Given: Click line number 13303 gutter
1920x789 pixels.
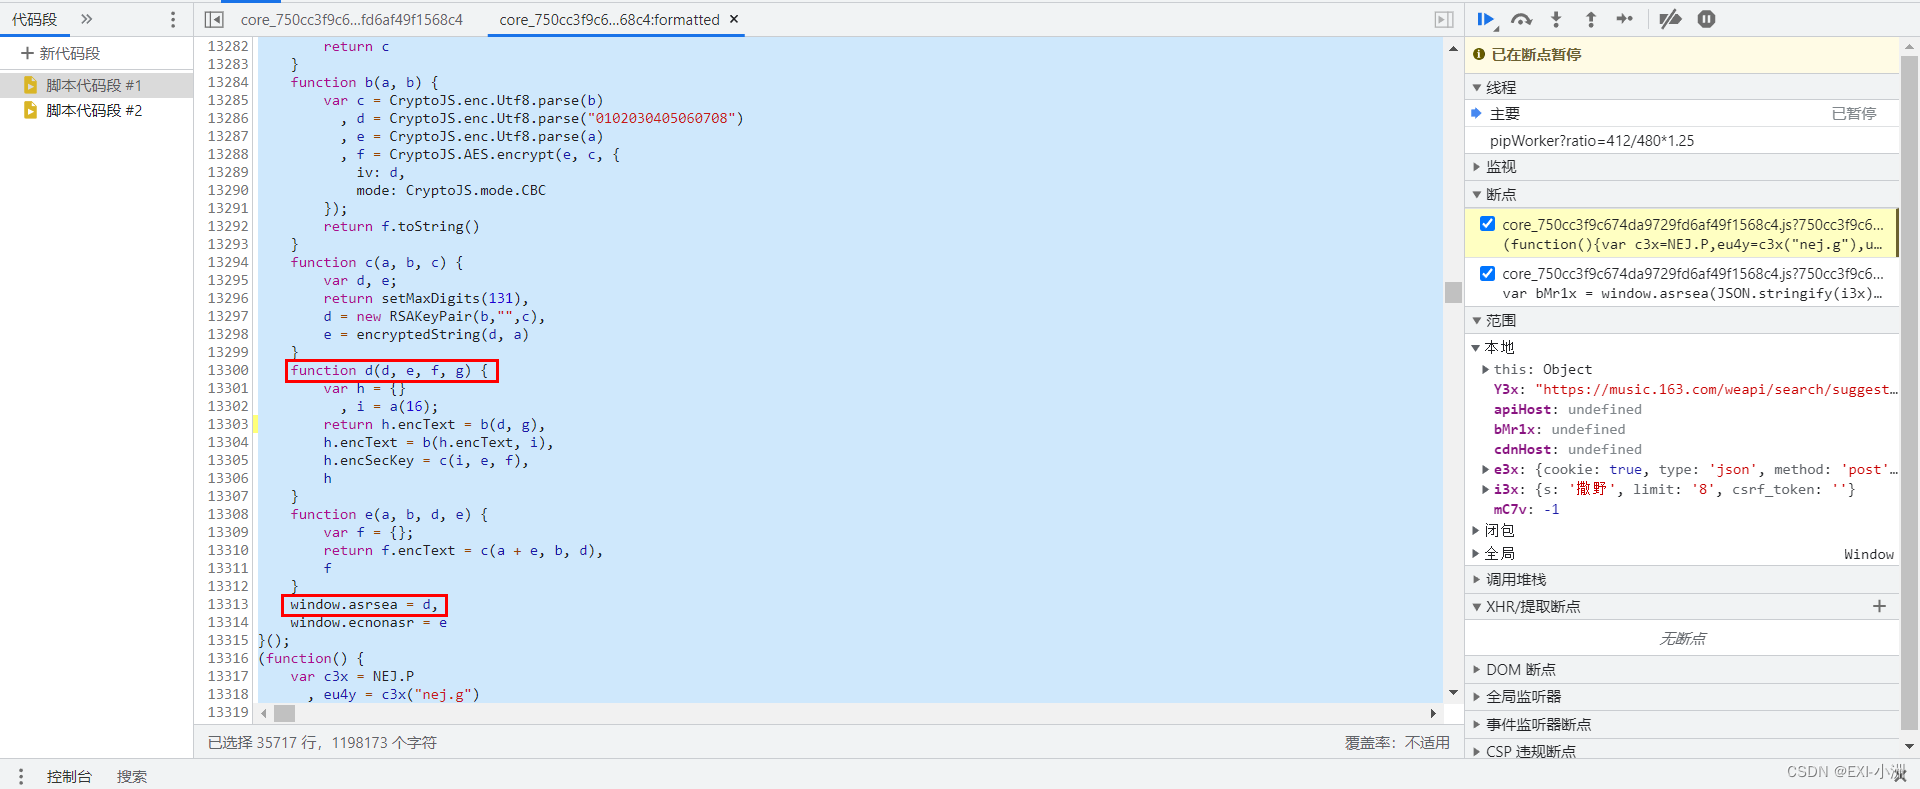Looking at the screenshot, I should 227,424.
